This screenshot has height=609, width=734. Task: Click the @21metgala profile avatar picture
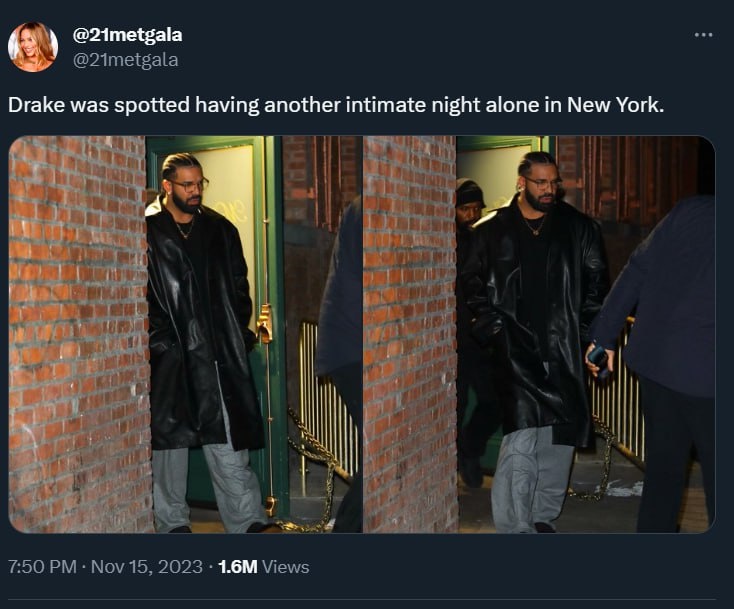coord(32,47)
